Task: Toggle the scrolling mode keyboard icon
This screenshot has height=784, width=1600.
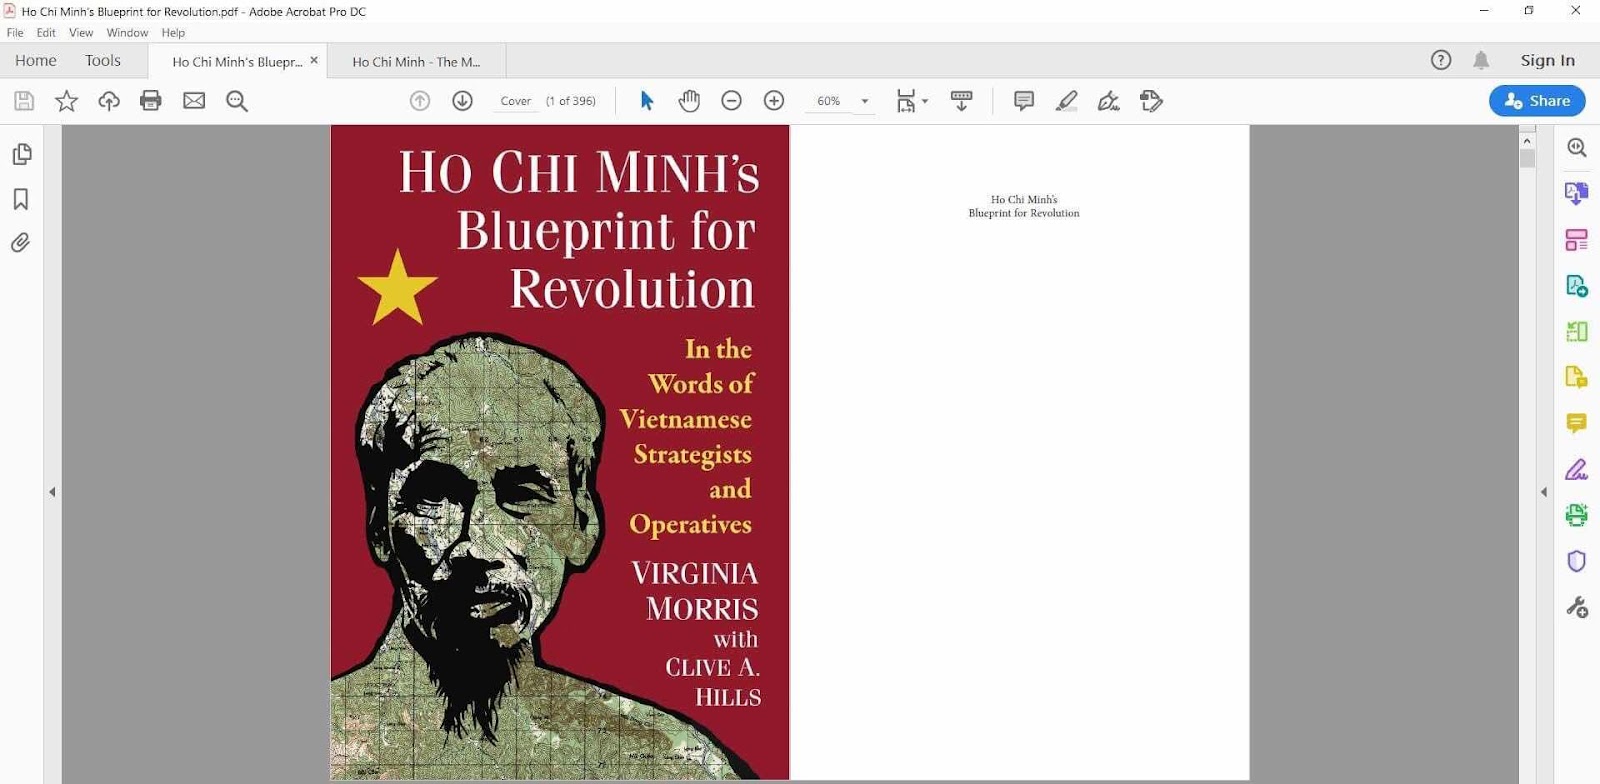Action: click(961, 101)
